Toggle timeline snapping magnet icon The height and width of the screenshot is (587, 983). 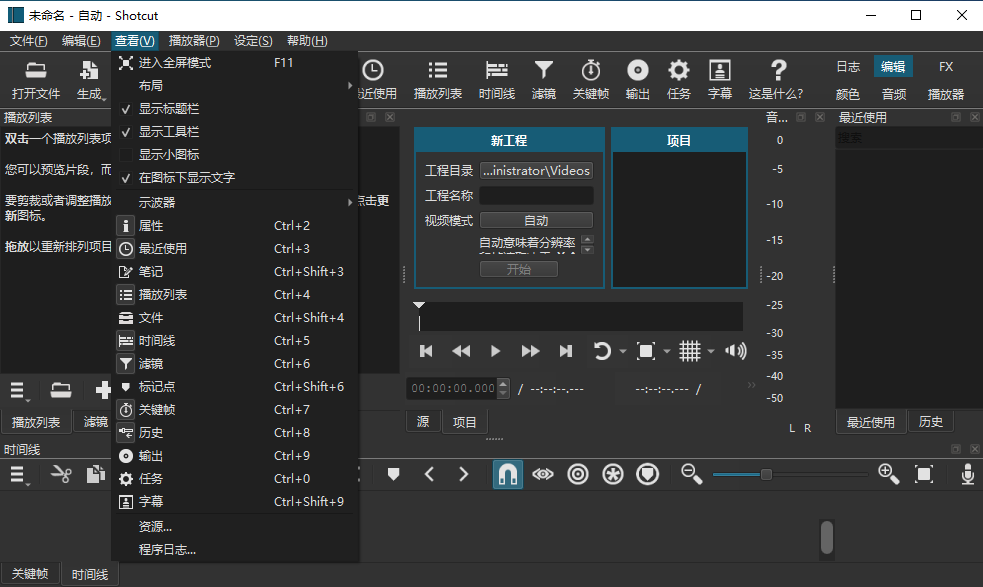click(x=507, y=474)
